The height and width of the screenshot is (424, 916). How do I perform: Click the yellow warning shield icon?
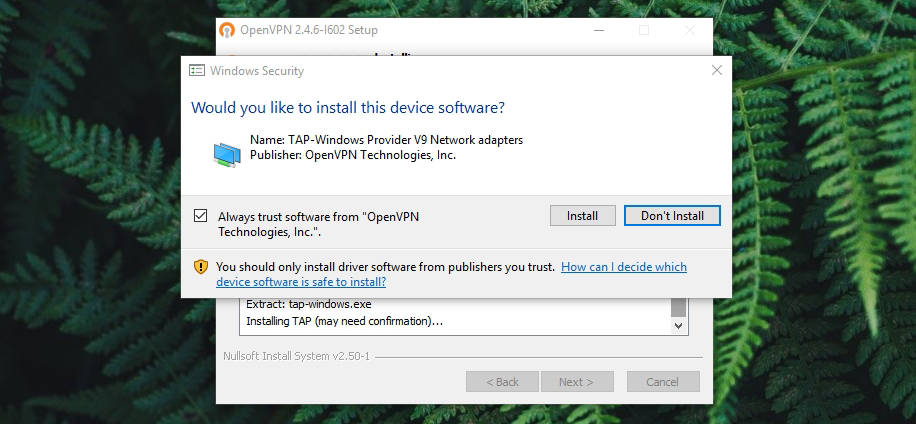coord(201,267)
